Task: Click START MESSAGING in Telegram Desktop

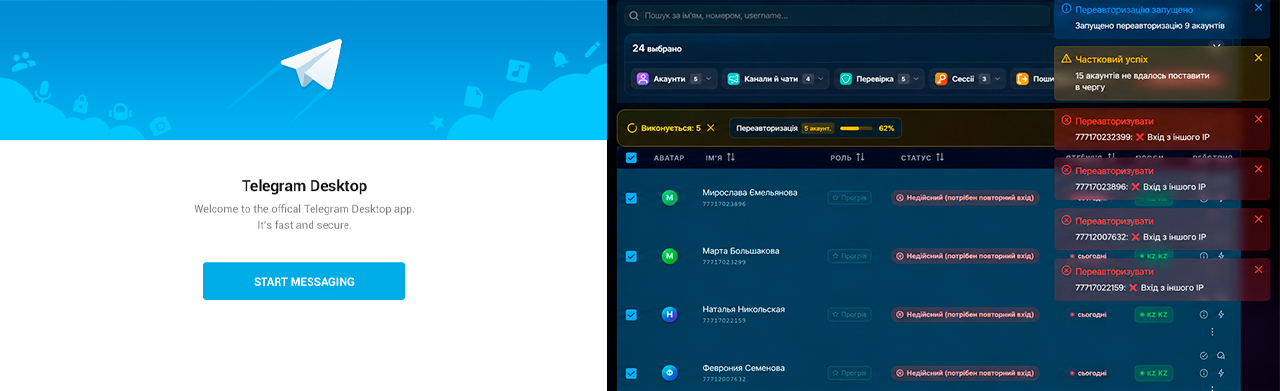Action: [304, 281]
